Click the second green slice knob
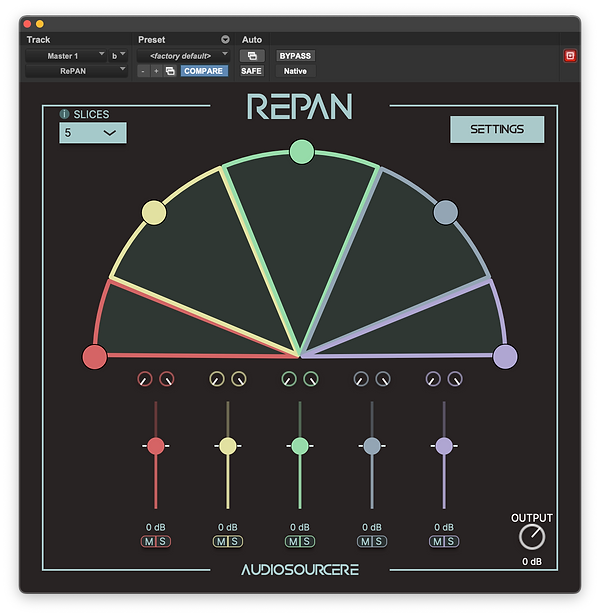 pyautogui.click(x=311, y=379)
